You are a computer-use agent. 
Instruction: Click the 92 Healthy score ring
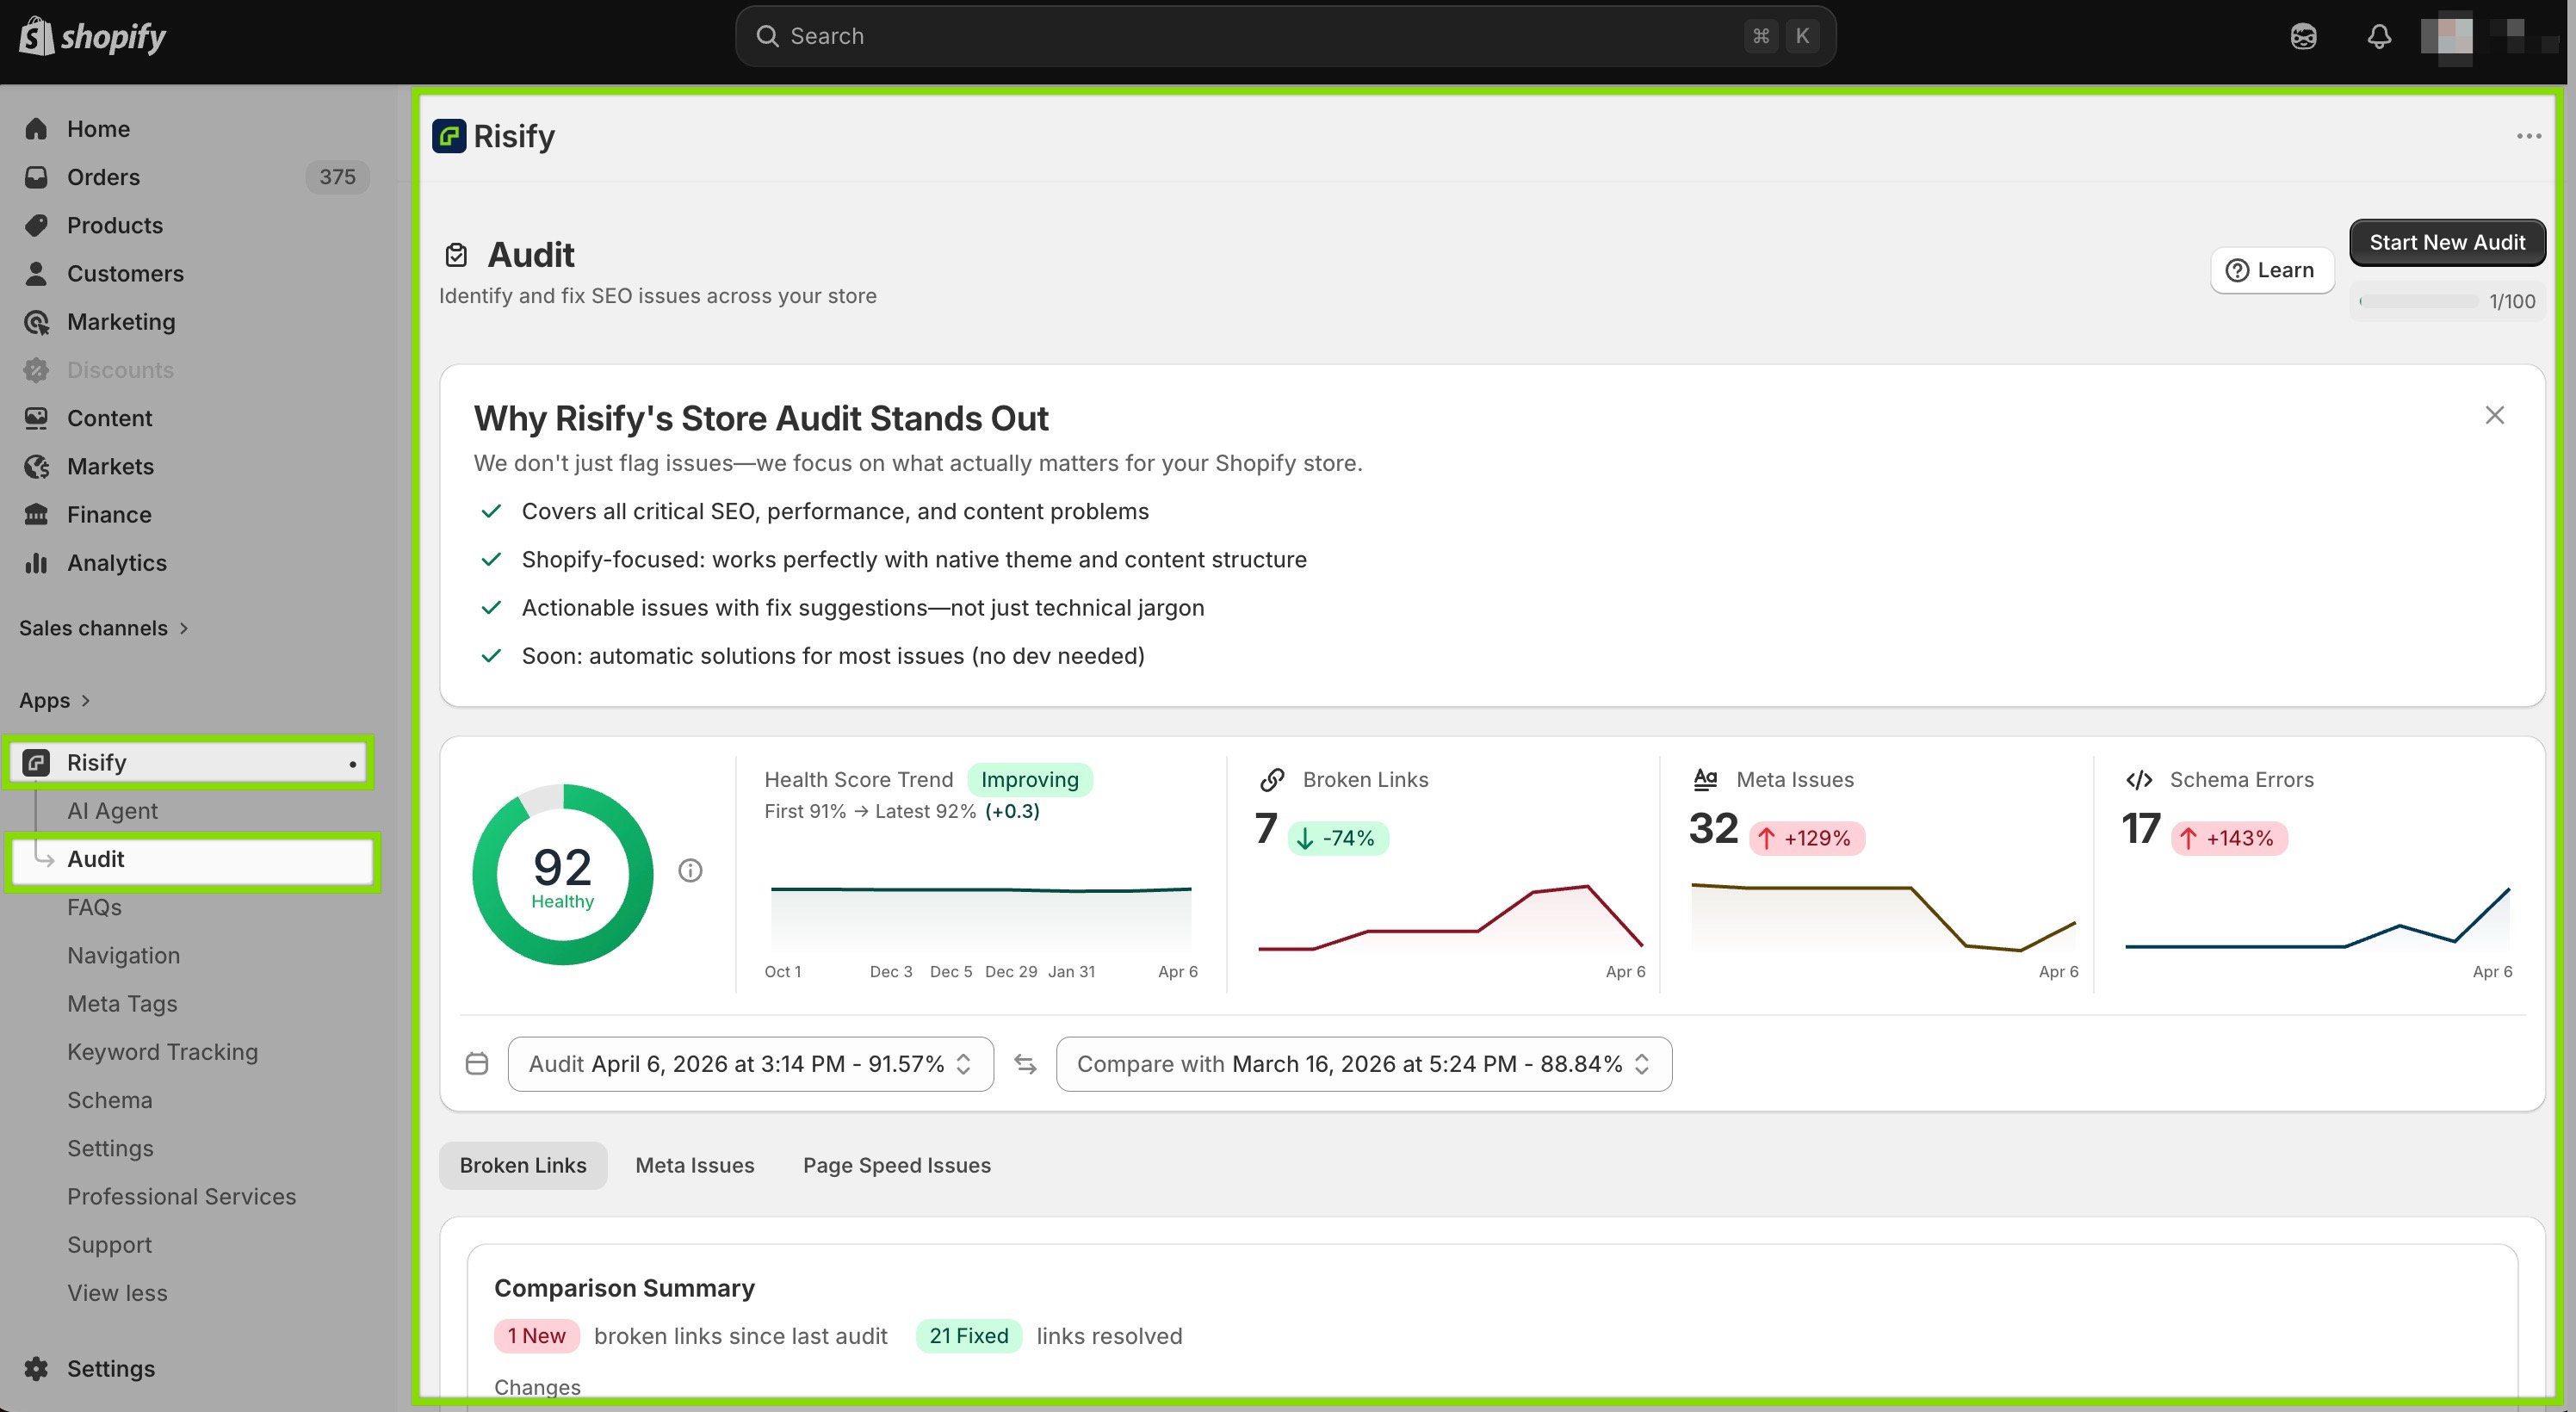[x=563, y=875]
